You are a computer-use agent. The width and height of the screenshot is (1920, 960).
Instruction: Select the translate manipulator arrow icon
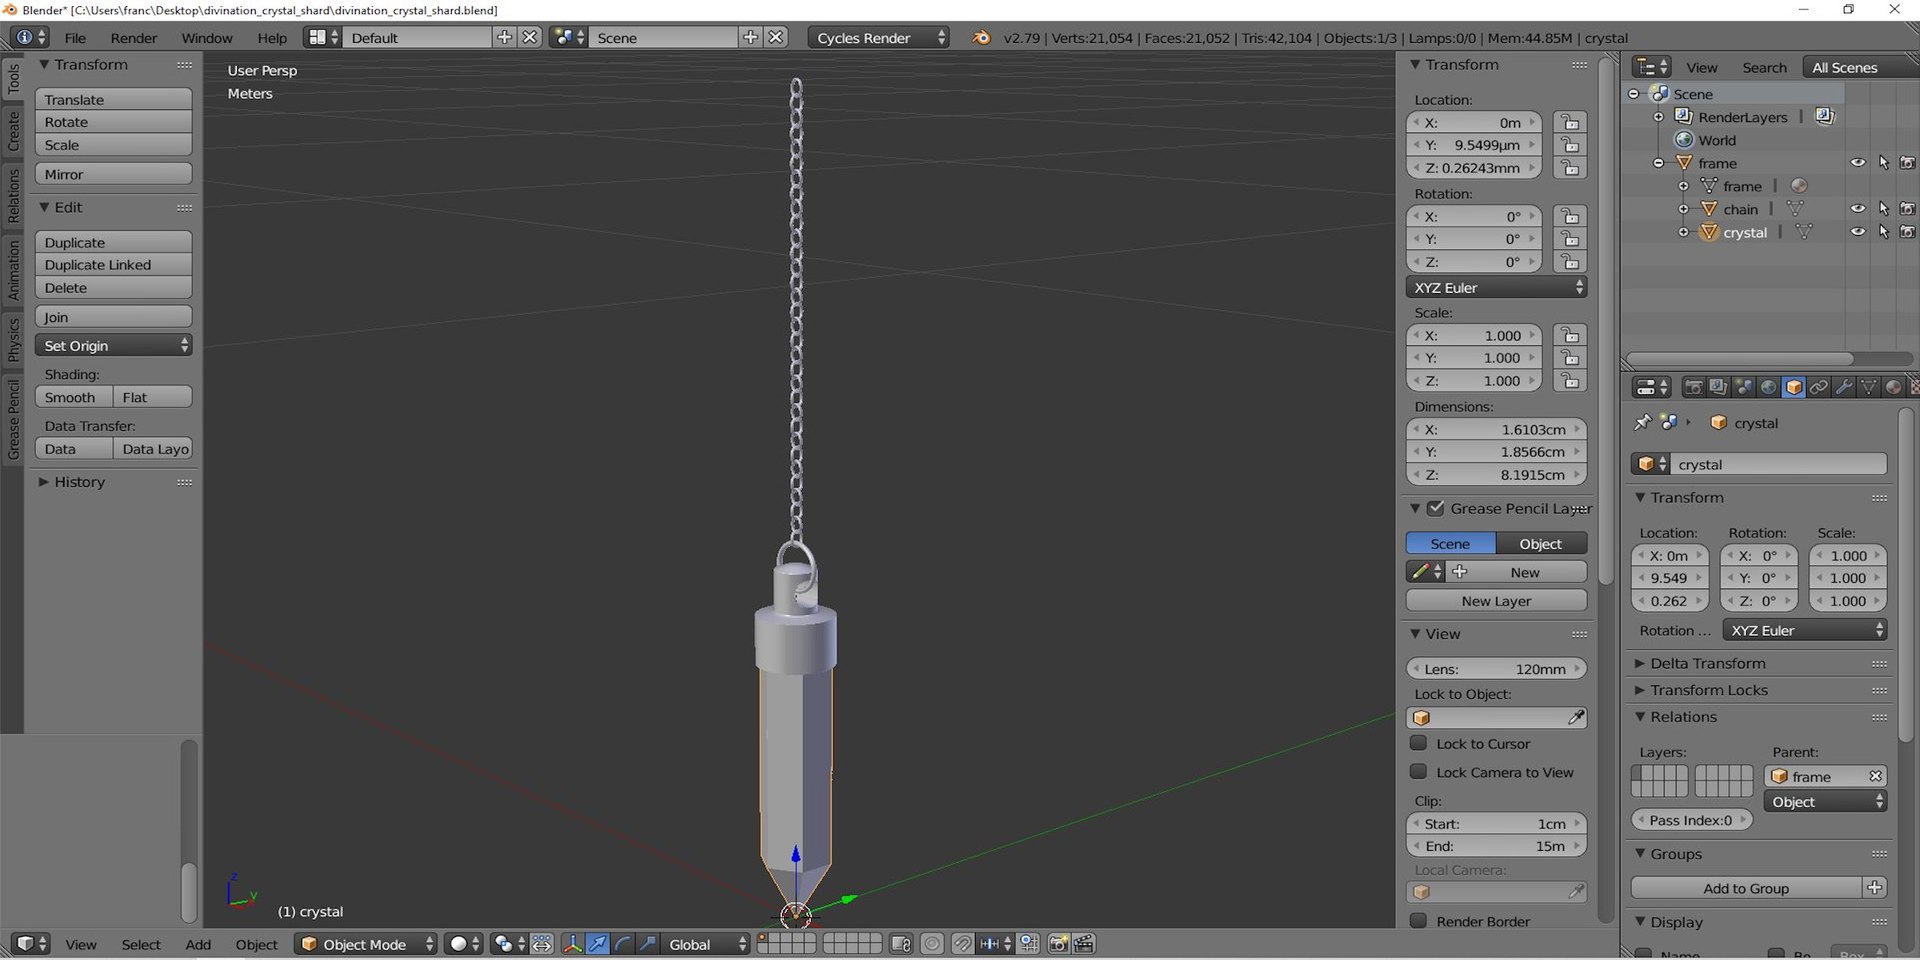point(598,944)
